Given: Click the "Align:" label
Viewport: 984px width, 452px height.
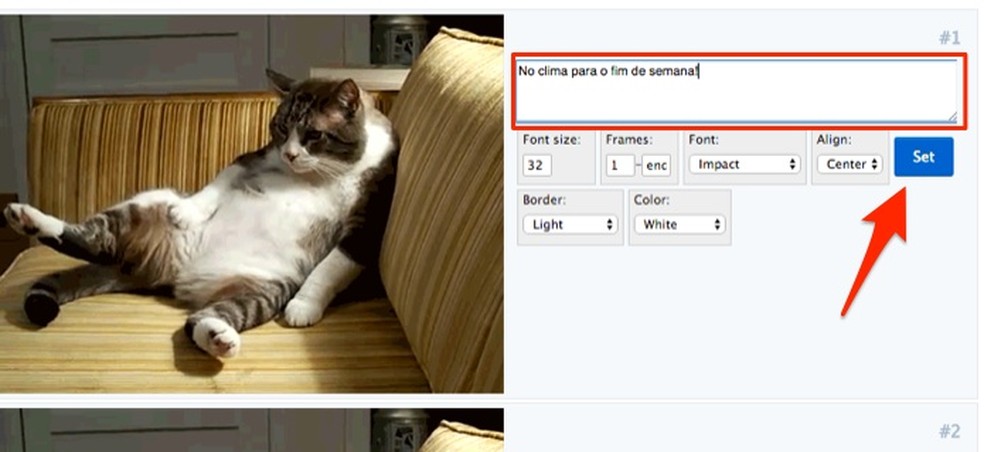Looking at the screenshot, I should [834, 140].
